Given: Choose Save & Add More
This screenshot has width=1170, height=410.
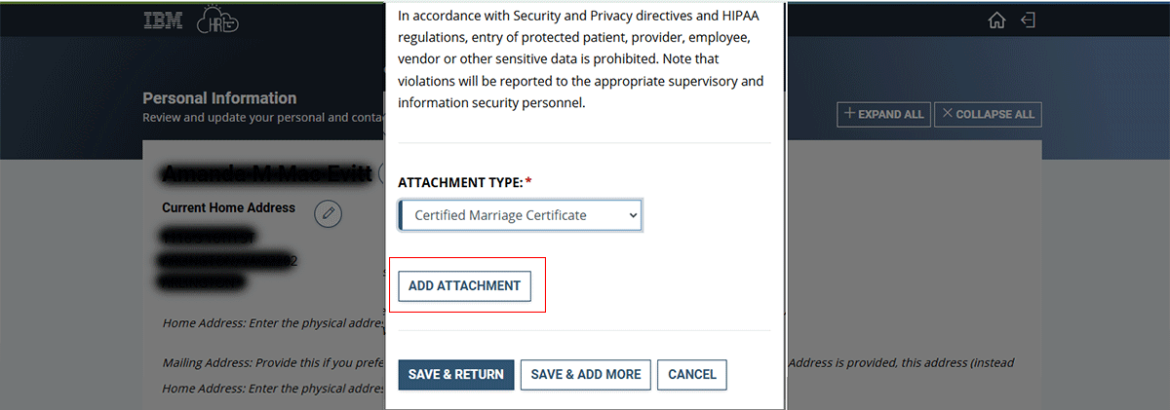Looking at the screenshot, I should point(586,375).
